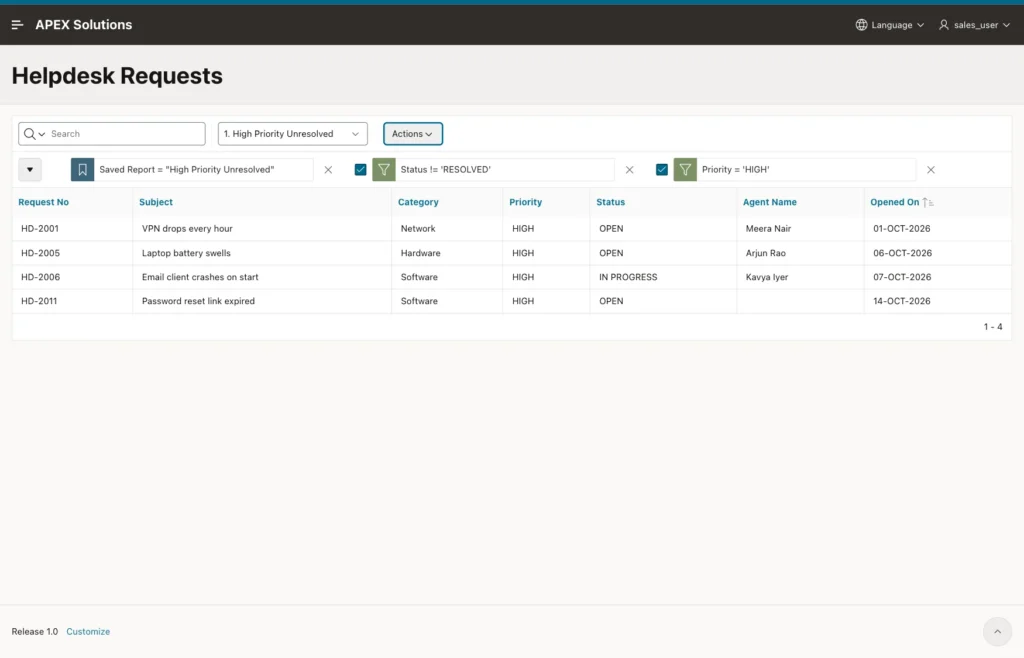Image resolution: width=1024 pixels, height=658 pixels.
Task: Click agent name Kavya Iyer
Action: coord(767,277)
